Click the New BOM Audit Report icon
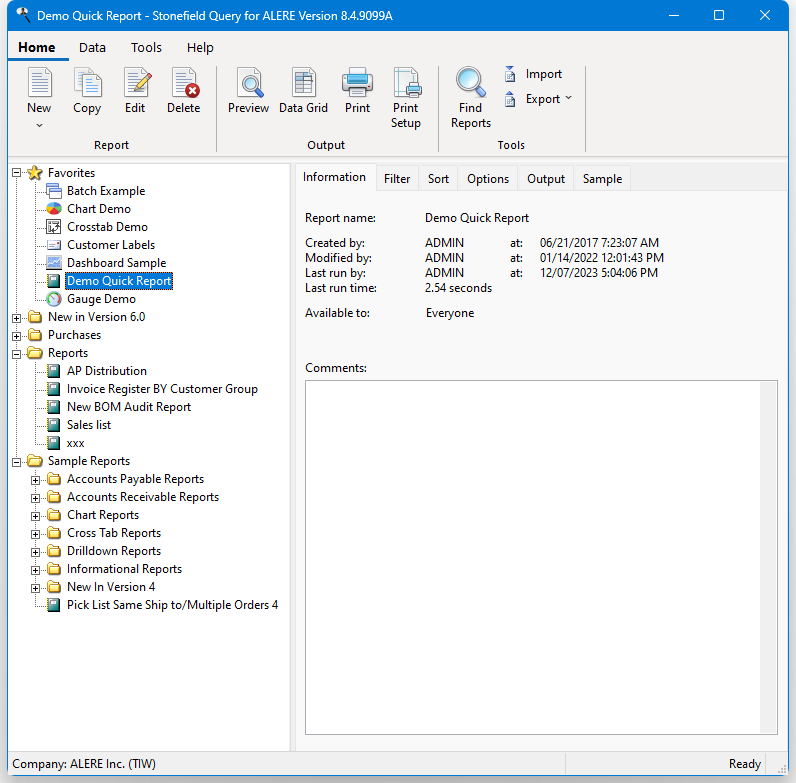Image resolution: width=796 pixels, height=783 pixels. [x=54, y=407]
